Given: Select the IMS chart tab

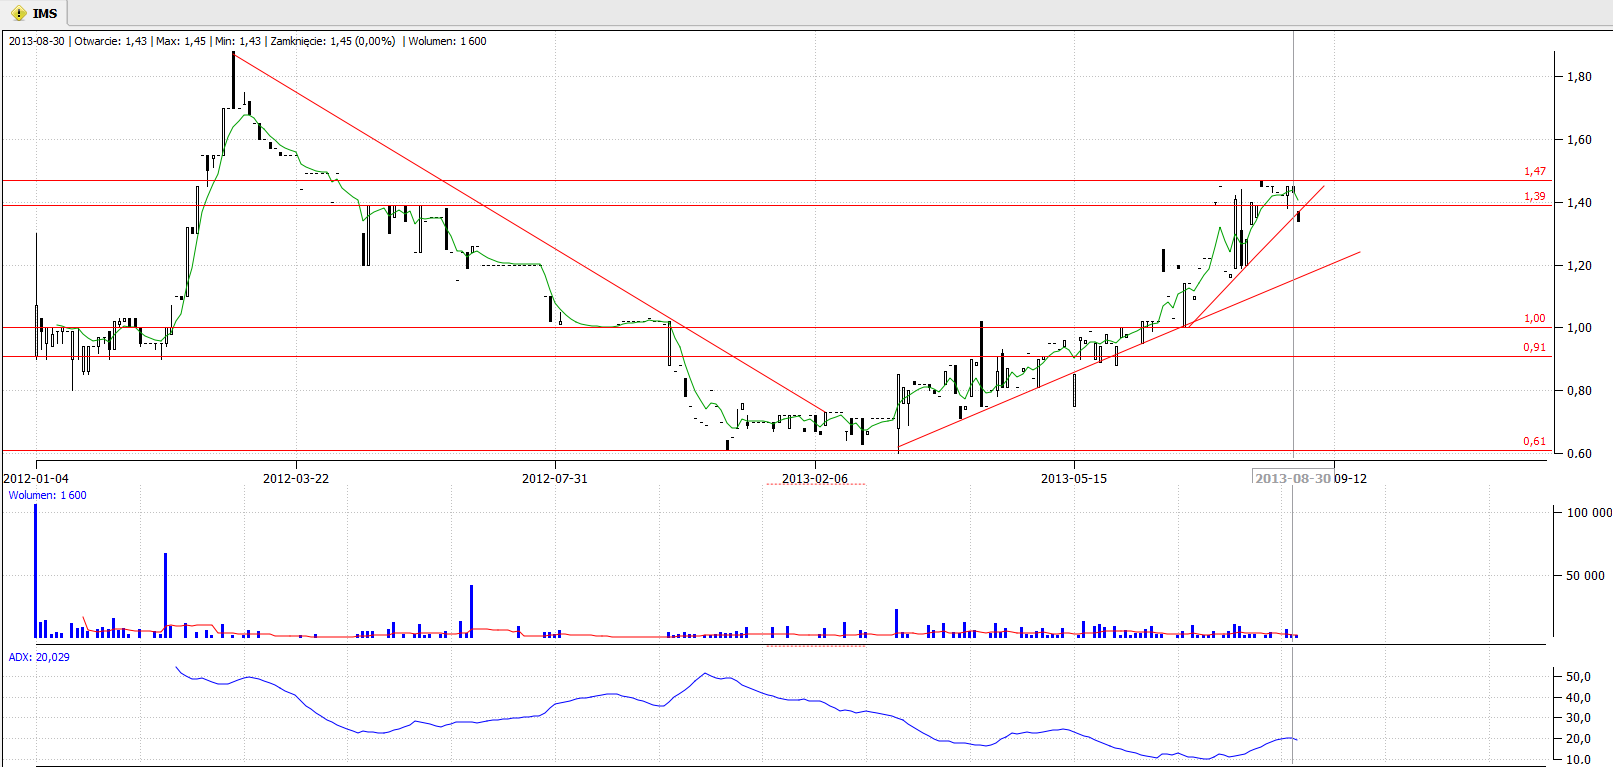Looking at the screenshot, I should 44,13.
